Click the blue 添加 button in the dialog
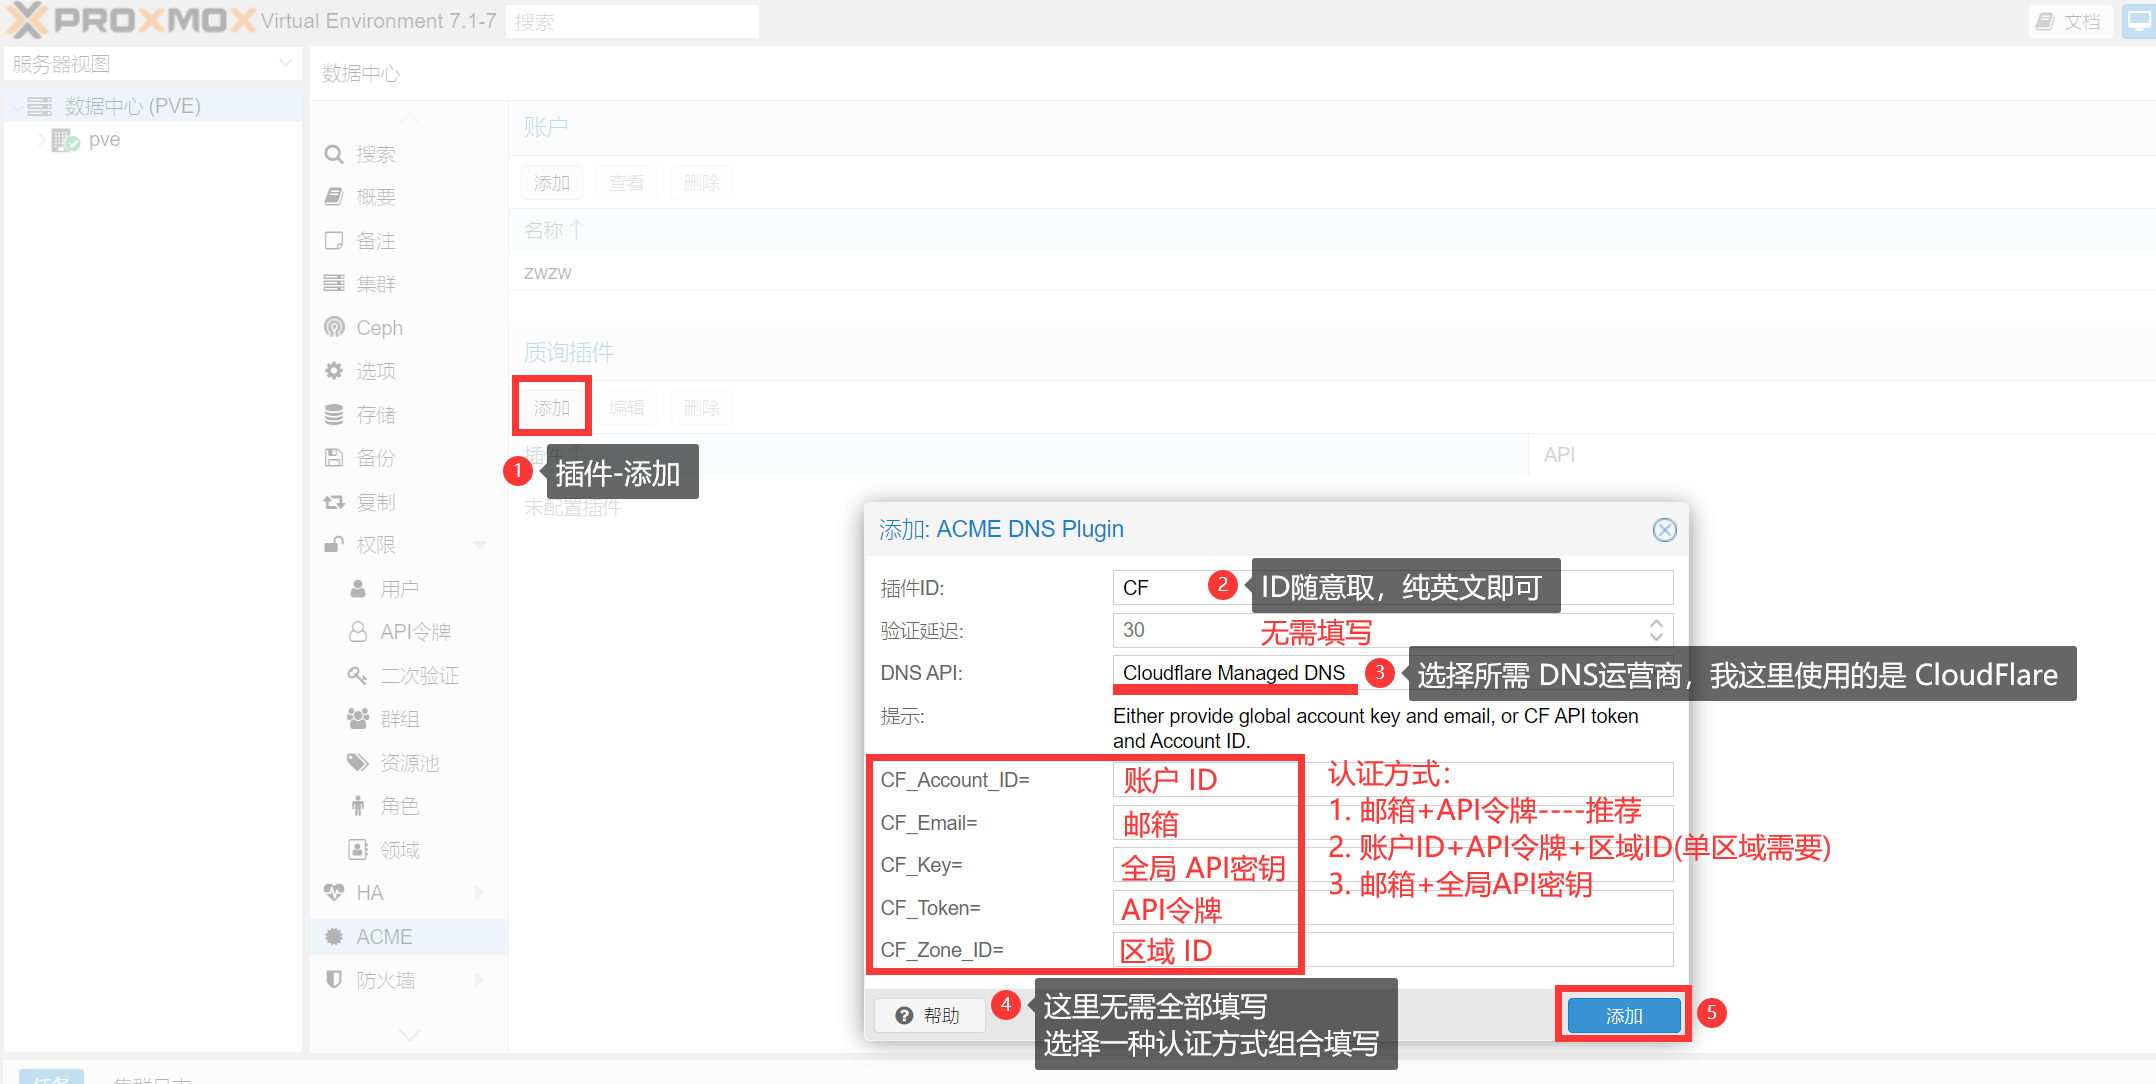2156x1084 pixels. (x=1623, y=1016)
